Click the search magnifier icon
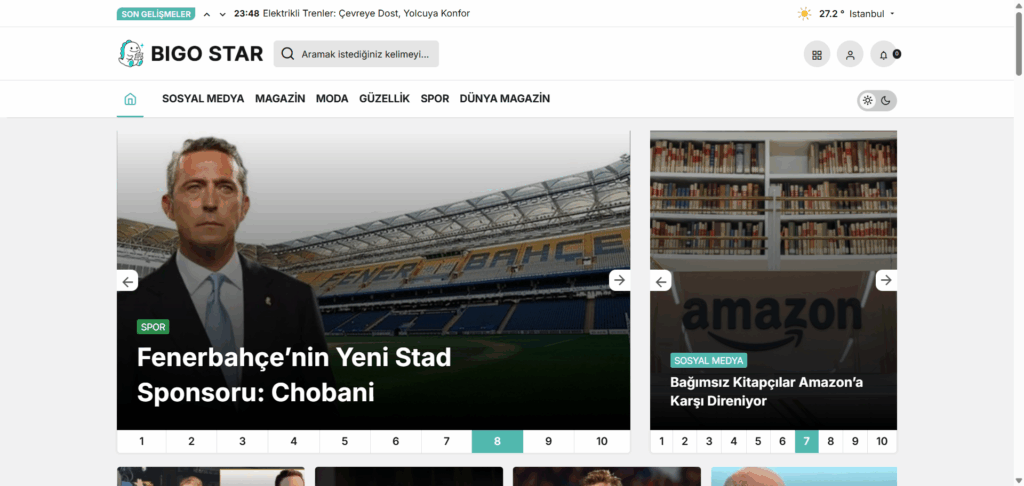This screenshot has width=1024, height=486. pyautogui.click(x=288, y=54)
